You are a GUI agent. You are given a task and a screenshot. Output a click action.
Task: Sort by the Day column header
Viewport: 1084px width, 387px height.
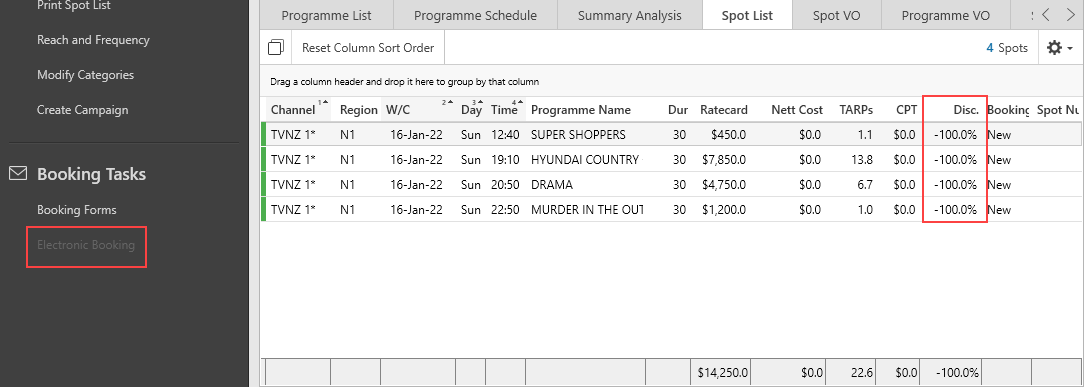click(x=471, y=110)
